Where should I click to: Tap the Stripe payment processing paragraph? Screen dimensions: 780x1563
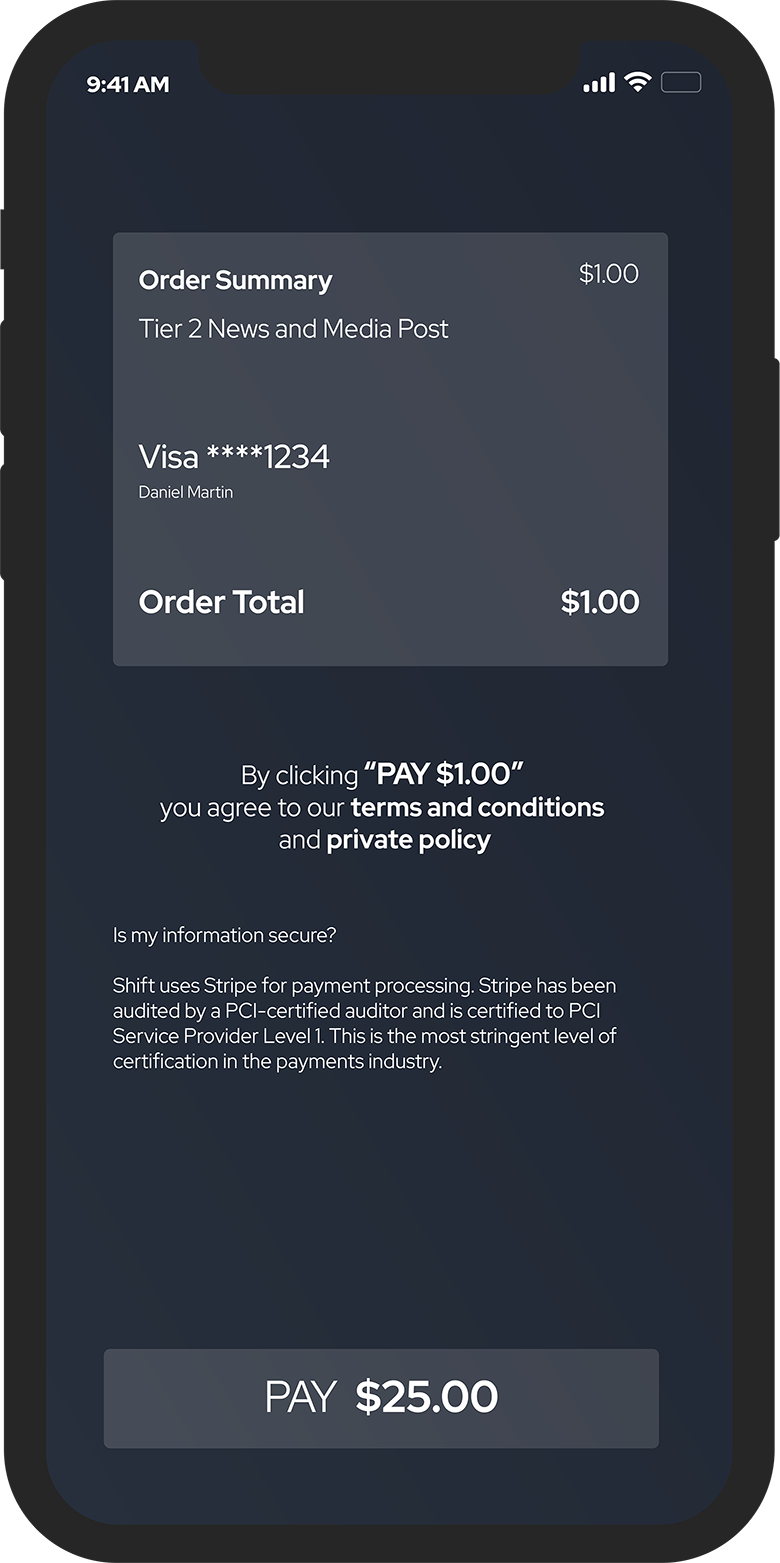(x=365, y=1024)
